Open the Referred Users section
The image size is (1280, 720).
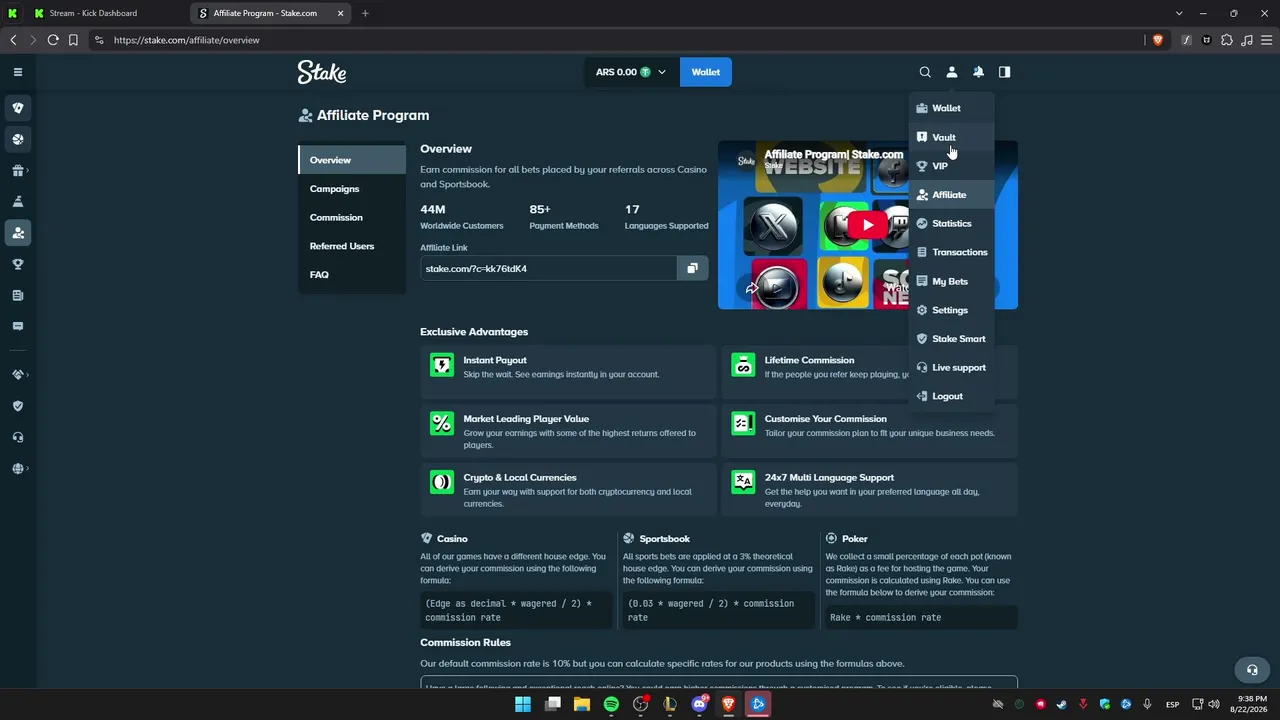352,246
